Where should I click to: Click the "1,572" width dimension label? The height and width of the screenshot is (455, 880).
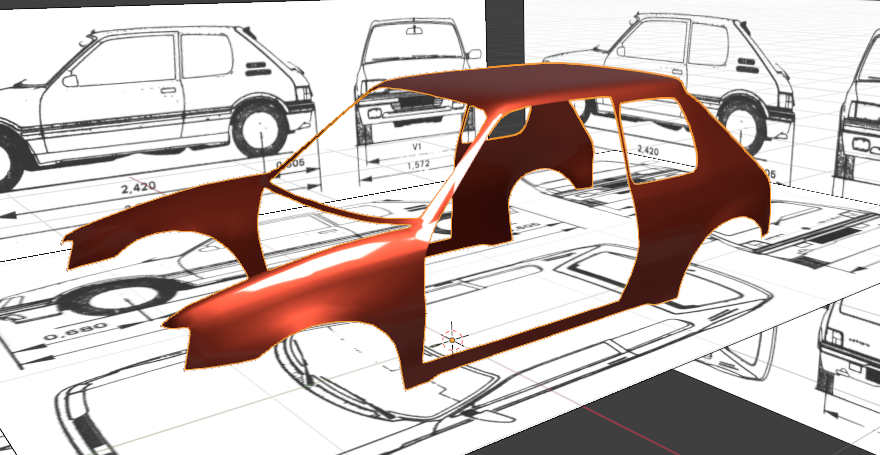click(417, 164)
